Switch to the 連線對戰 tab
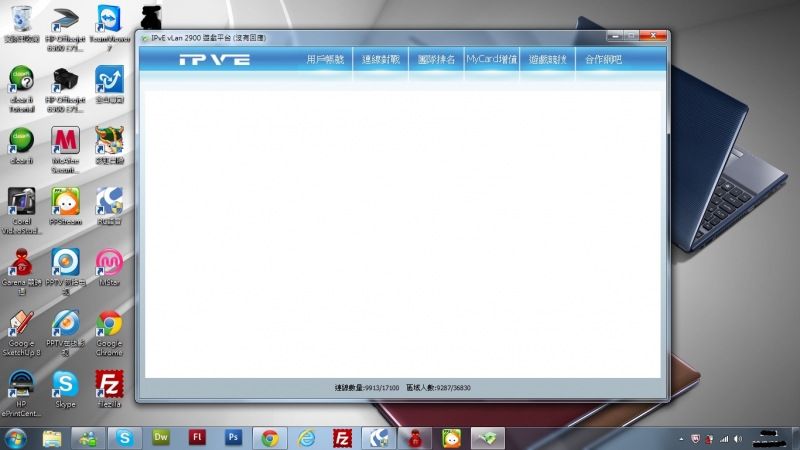This screenshot has width=800, height=450. coord(381,60)
